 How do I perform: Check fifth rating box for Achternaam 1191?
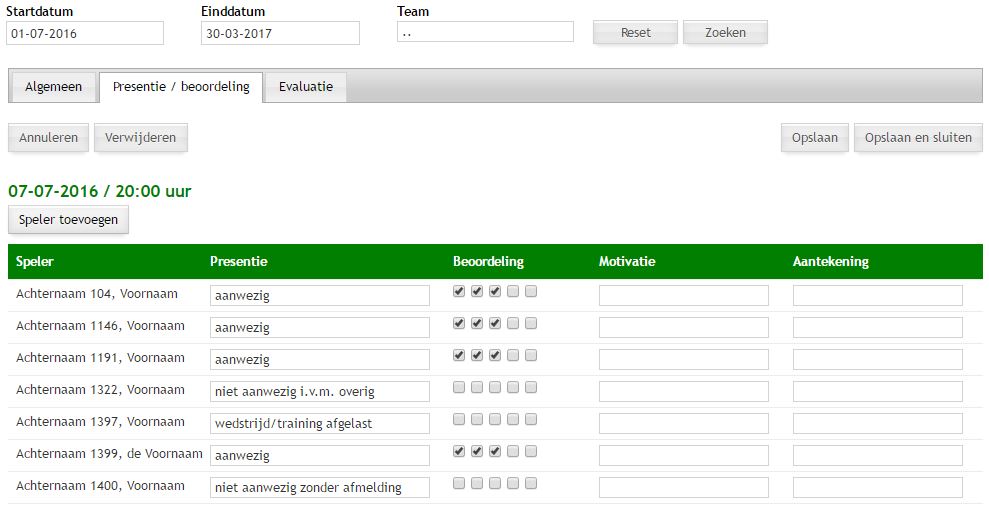tap(531, 355)
